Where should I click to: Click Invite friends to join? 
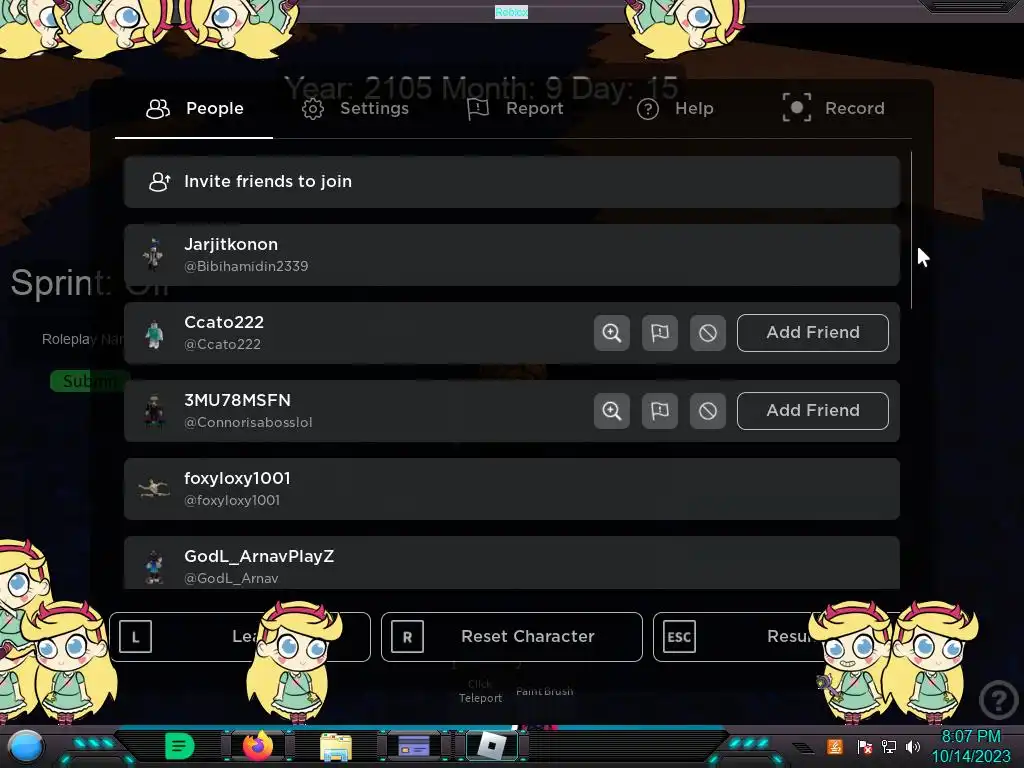pyautogui.click(x=511, y=182)
